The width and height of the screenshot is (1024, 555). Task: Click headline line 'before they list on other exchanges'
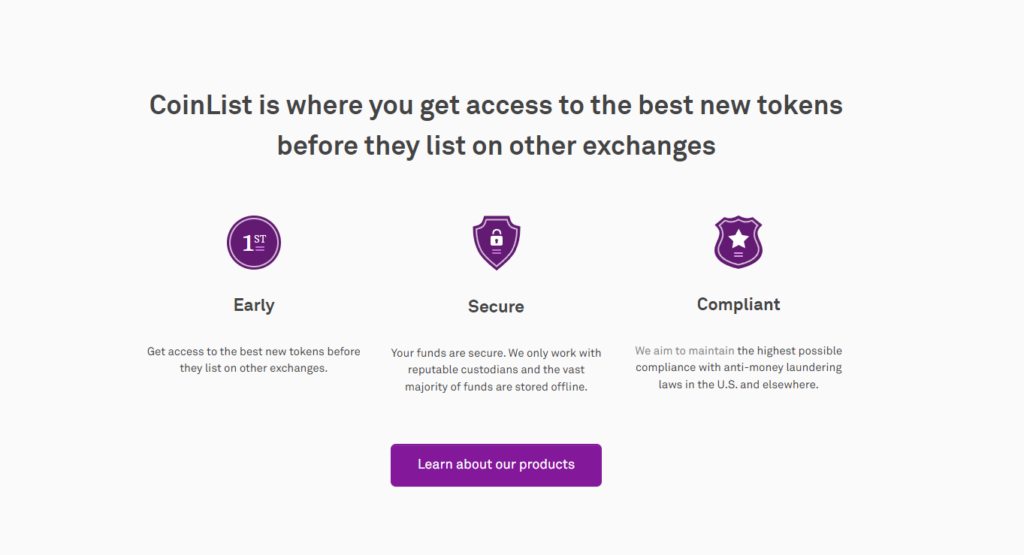496,145
